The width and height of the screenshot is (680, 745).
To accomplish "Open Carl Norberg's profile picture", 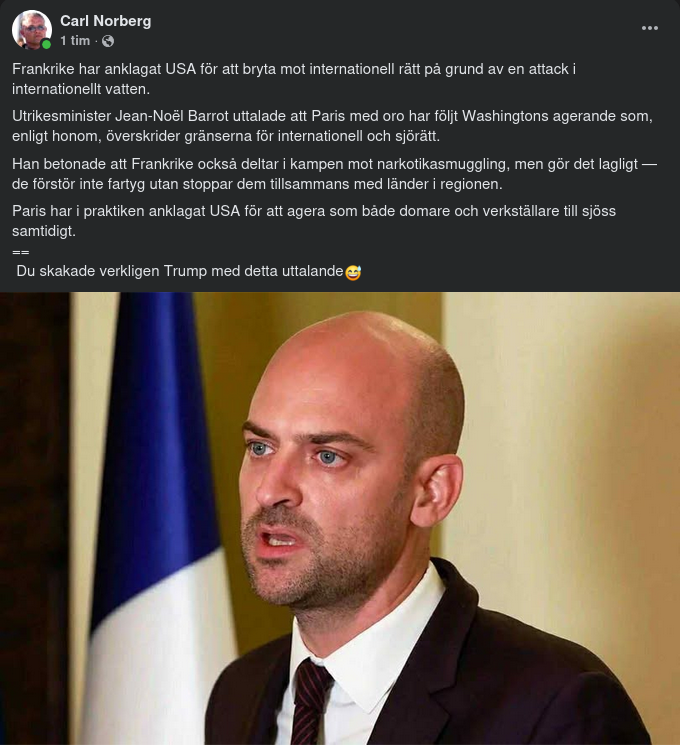I will tap(31, 29).
